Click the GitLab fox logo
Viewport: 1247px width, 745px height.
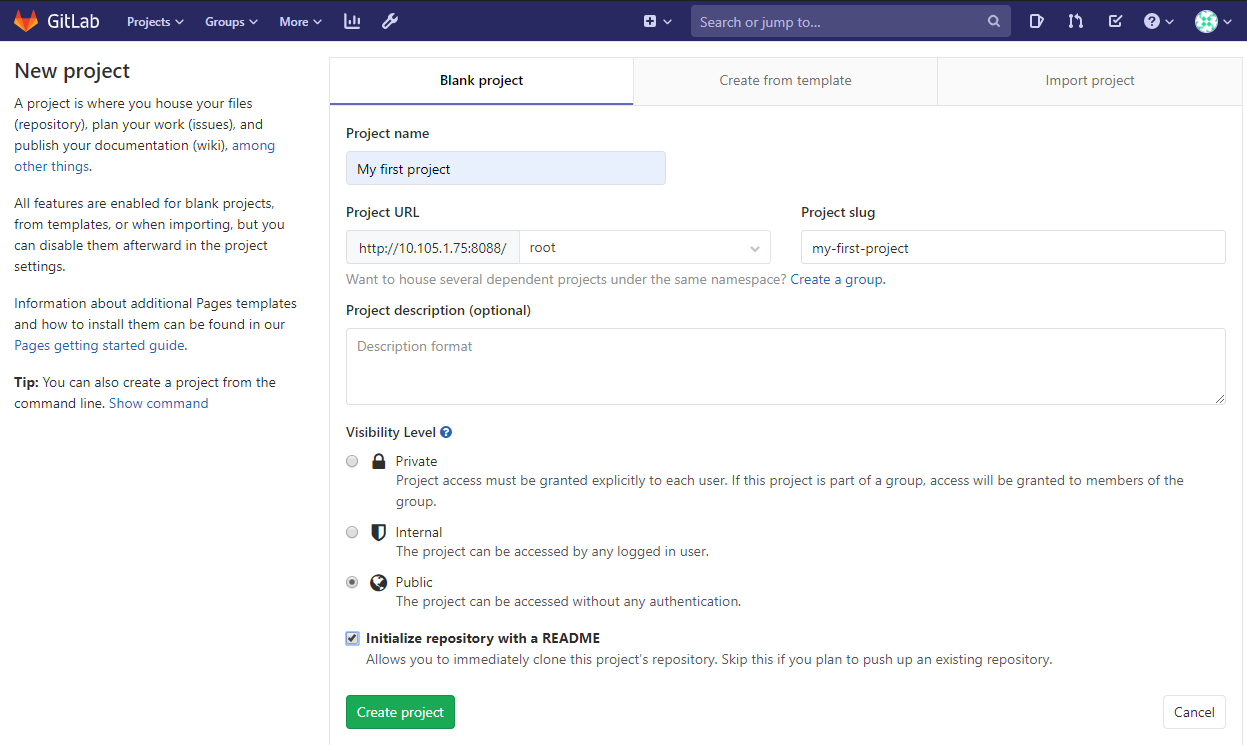[x=25, y=21]
